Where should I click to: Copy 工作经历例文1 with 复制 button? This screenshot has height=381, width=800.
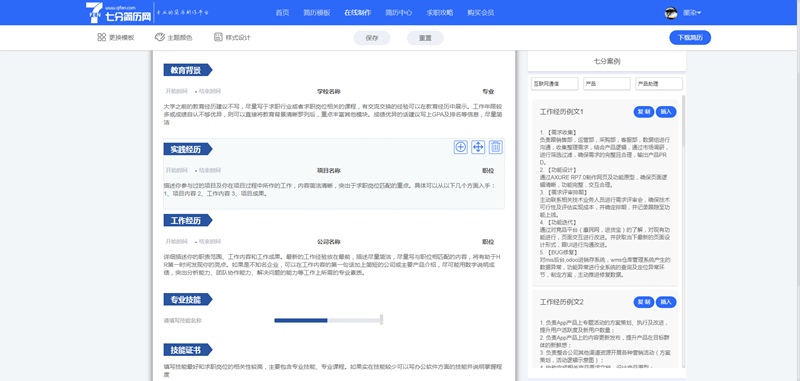point(643,112)
